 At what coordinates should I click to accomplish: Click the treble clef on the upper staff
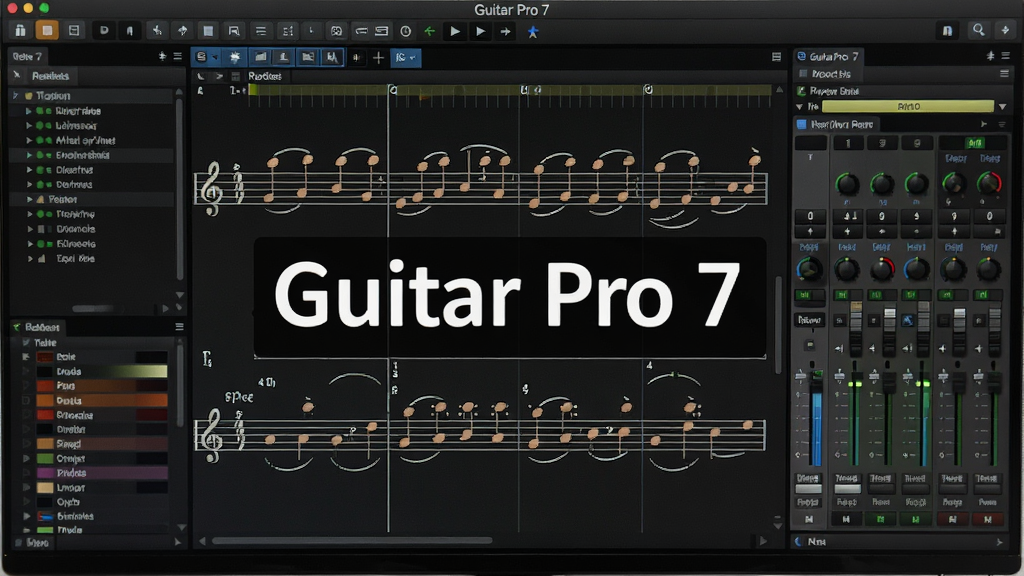coord(211,189)
